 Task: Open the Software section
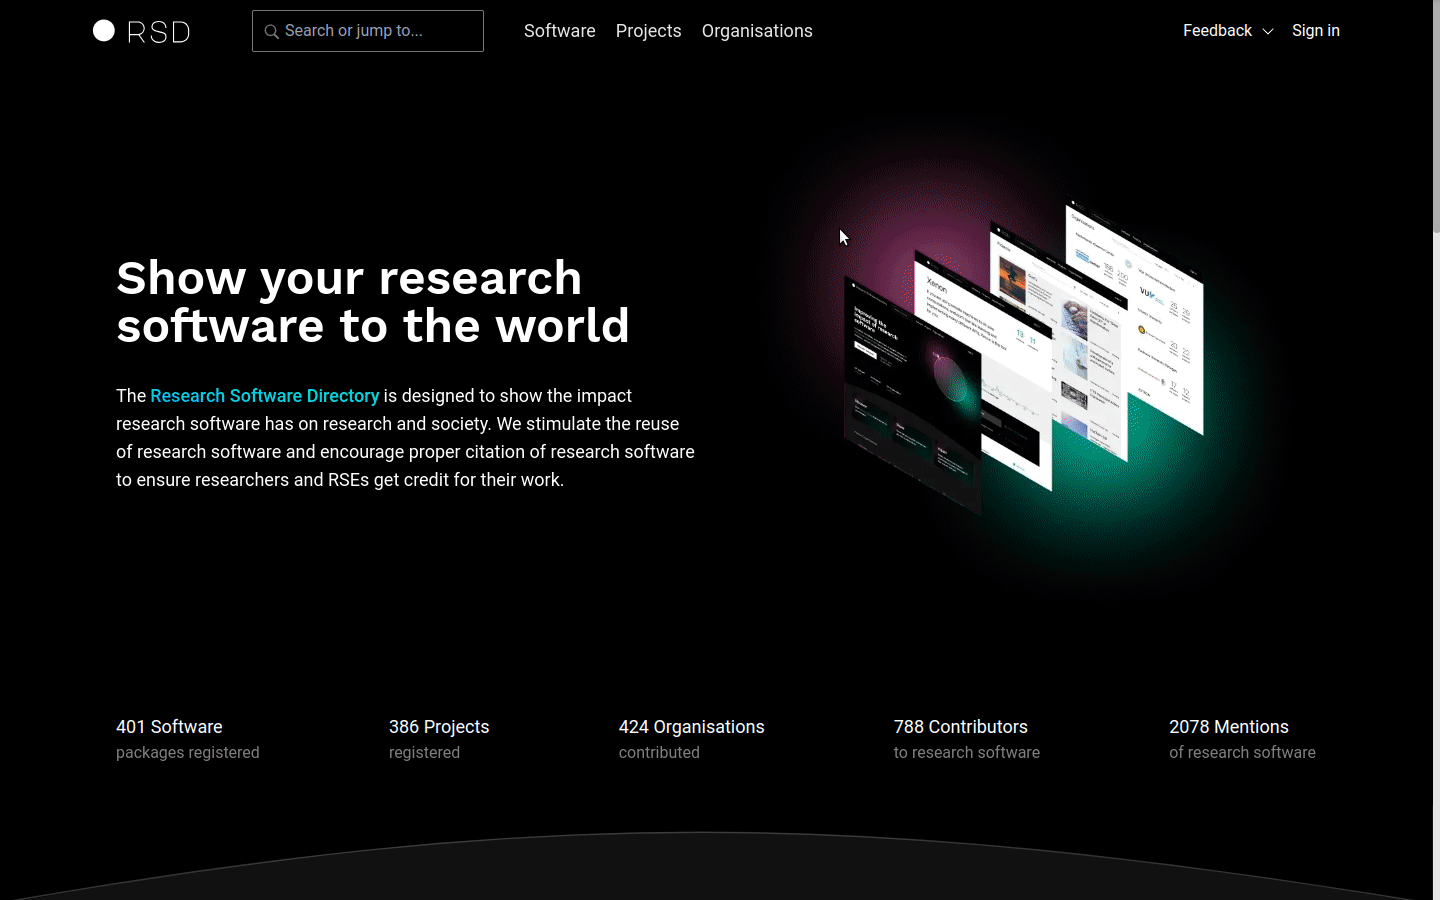click(559, 31)
